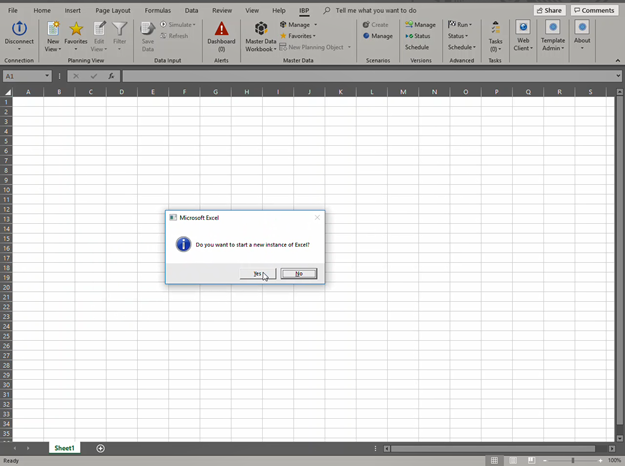
Task: Click the Insert Function fx icon
Action: [111, 76]
